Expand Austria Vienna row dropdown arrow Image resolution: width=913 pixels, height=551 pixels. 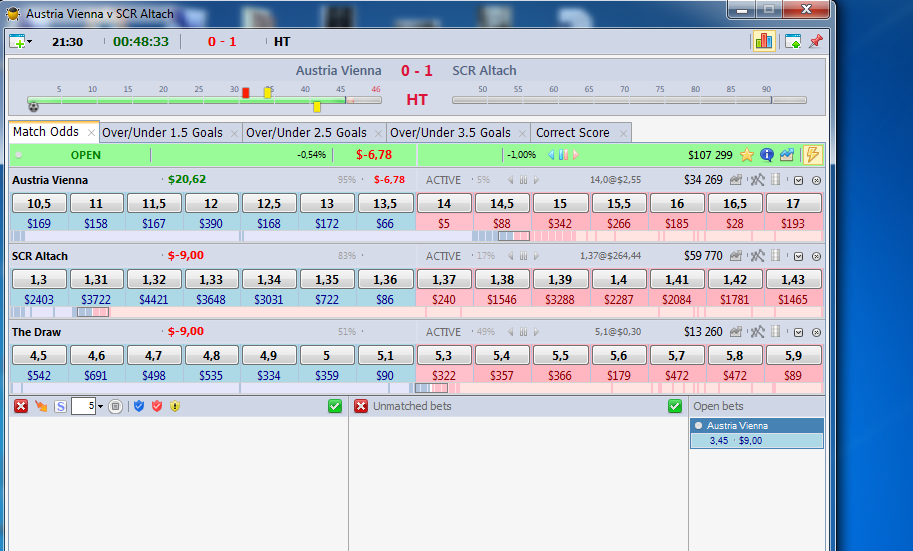(798, 181)
